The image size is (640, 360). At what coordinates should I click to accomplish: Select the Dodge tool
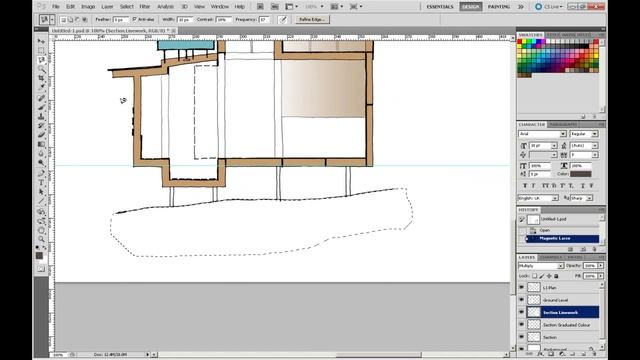(x=41, y=163)
